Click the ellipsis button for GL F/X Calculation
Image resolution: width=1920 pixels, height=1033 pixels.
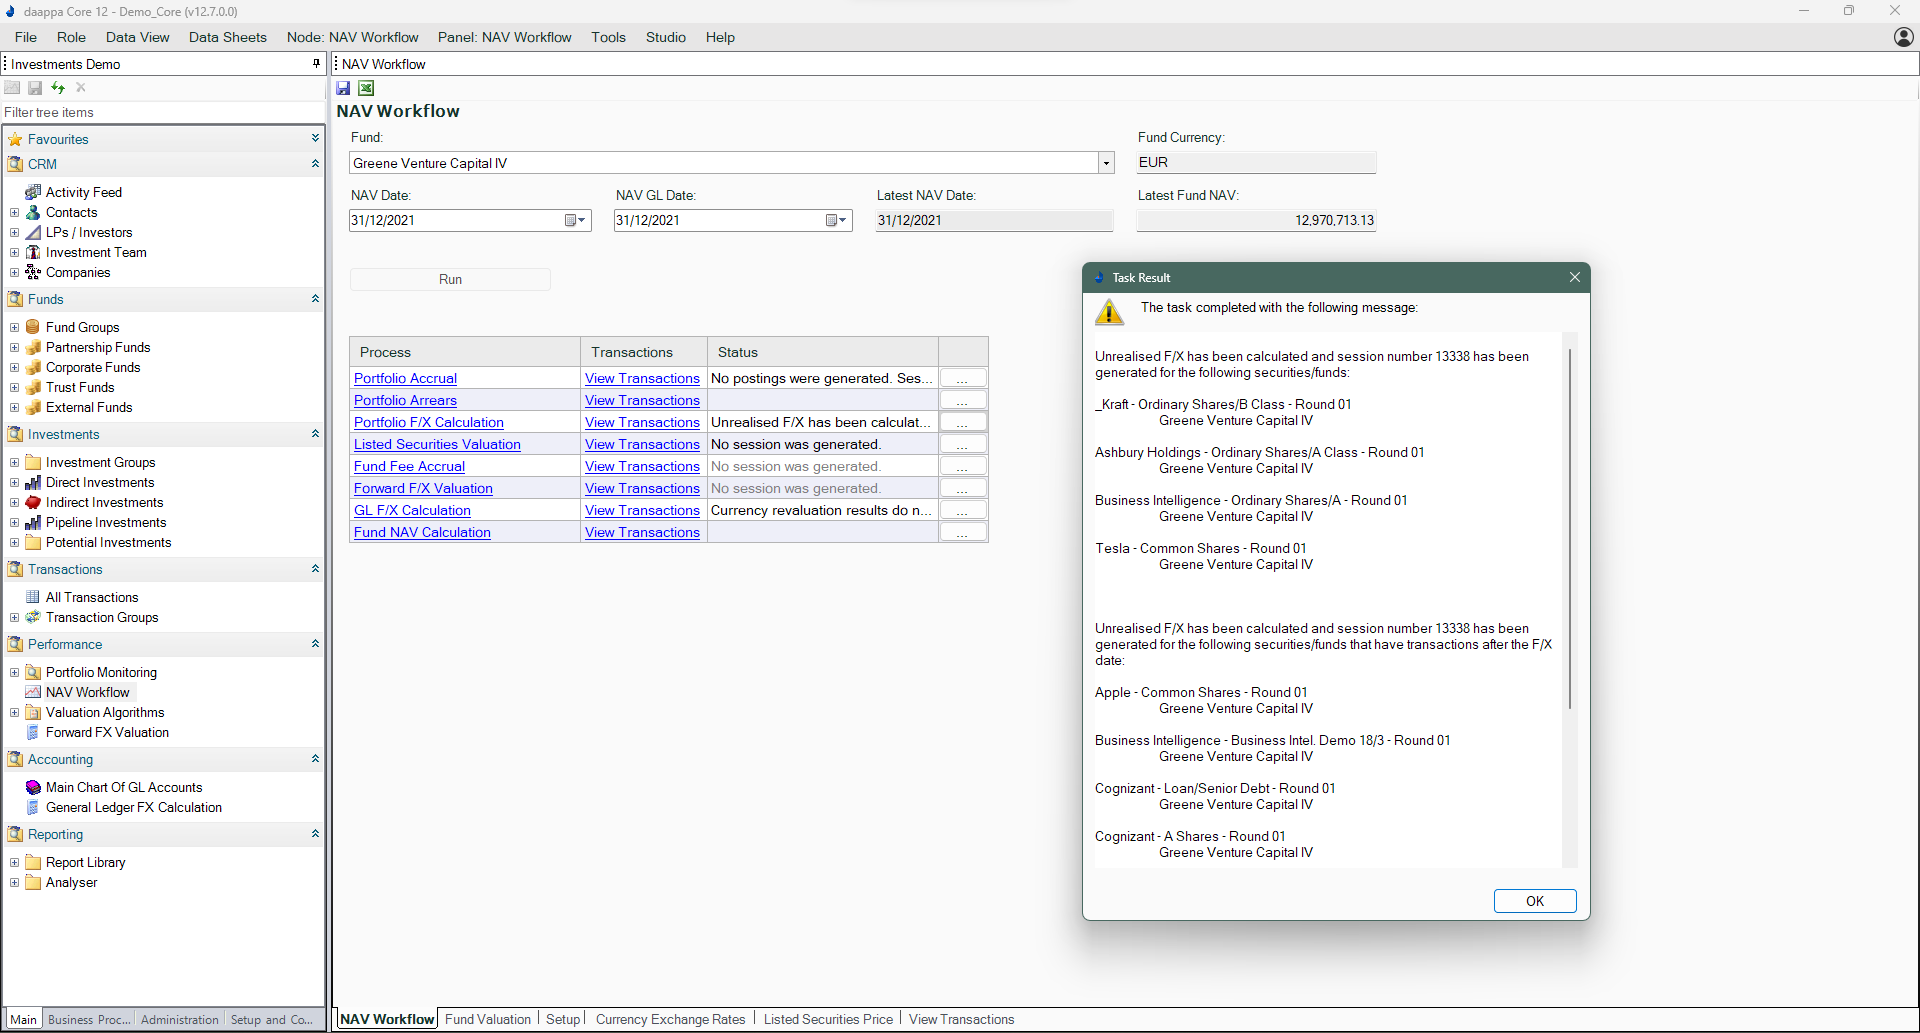[963, 510]
